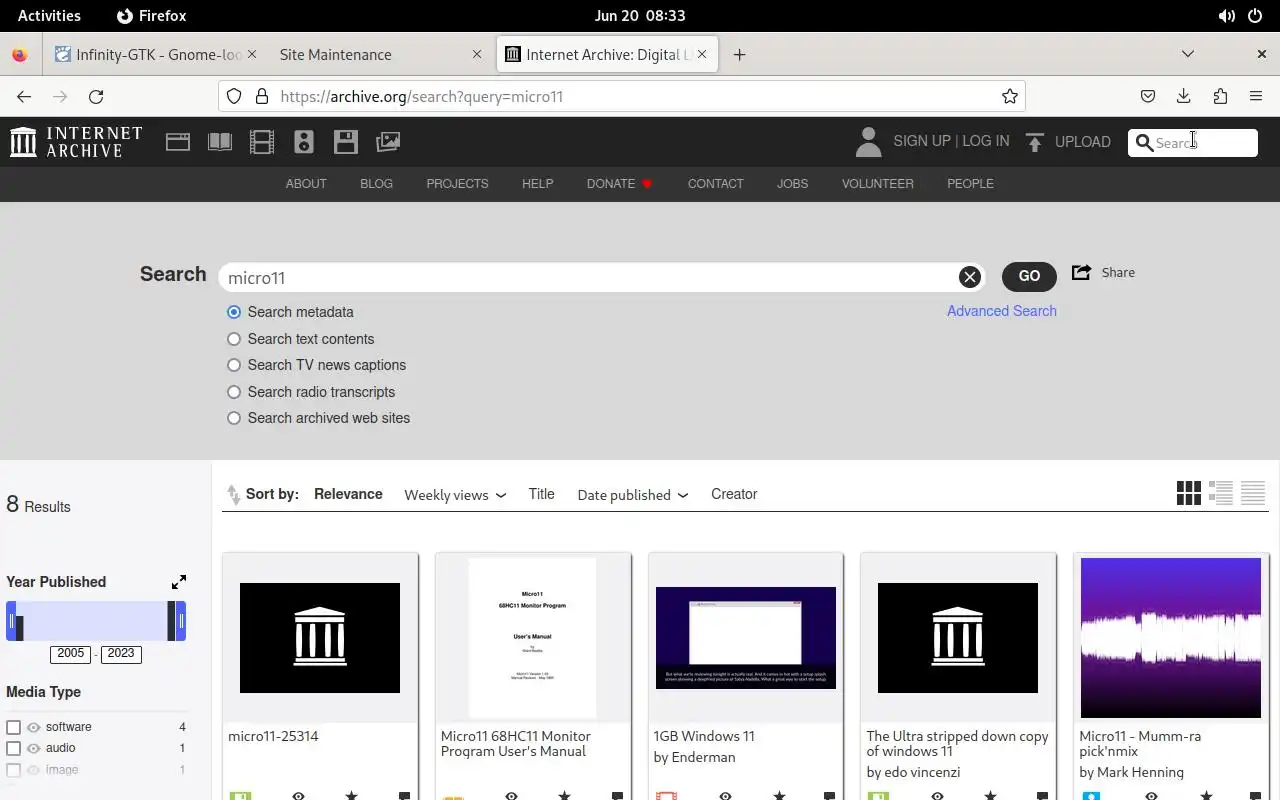Open the micro11-25314 result thumbnail
This screenshot has height=800, width=1280.
(320, 638)
